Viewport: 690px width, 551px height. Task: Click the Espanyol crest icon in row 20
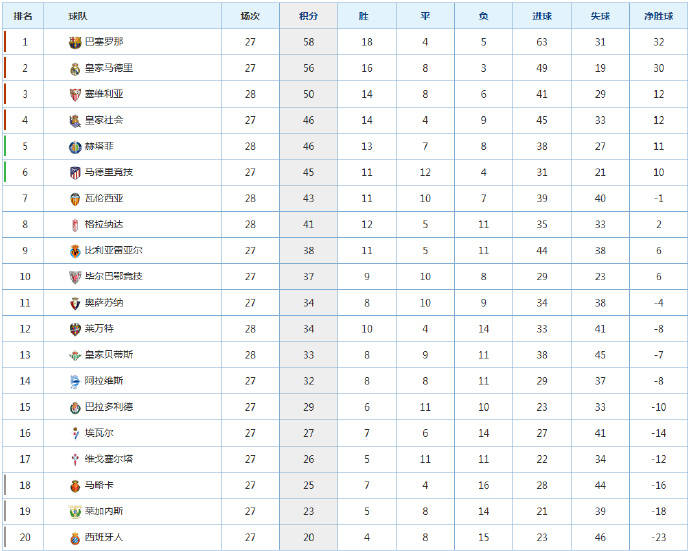point(75,538)
